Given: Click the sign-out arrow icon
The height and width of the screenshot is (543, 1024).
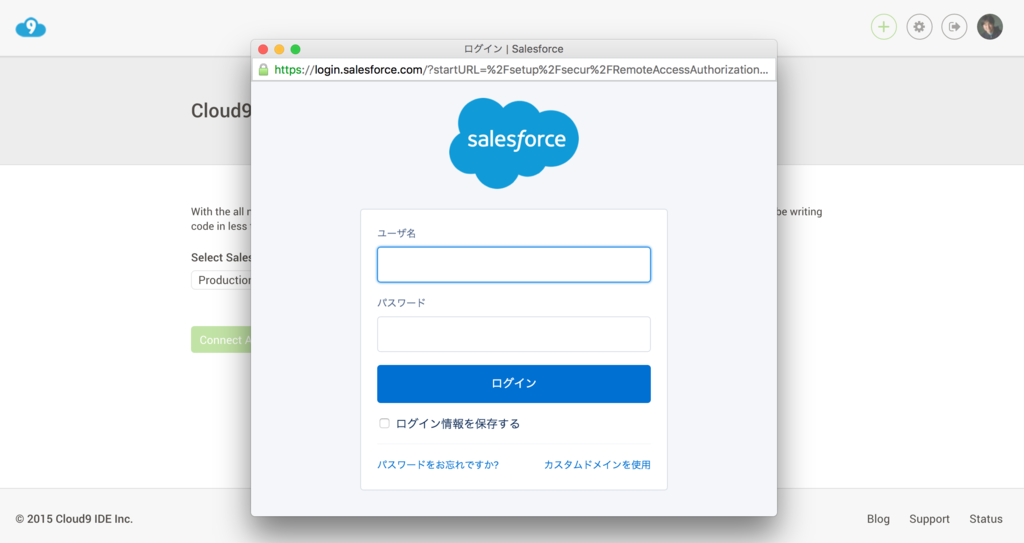Looking at the screenshot, I should click(954, 27).
